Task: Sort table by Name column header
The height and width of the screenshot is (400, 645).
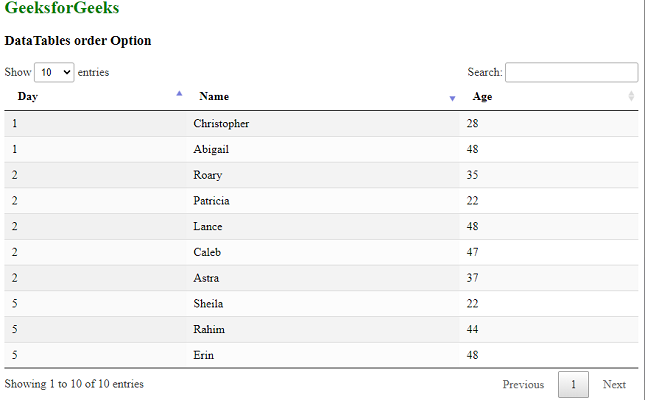Action: coord(214,97)
